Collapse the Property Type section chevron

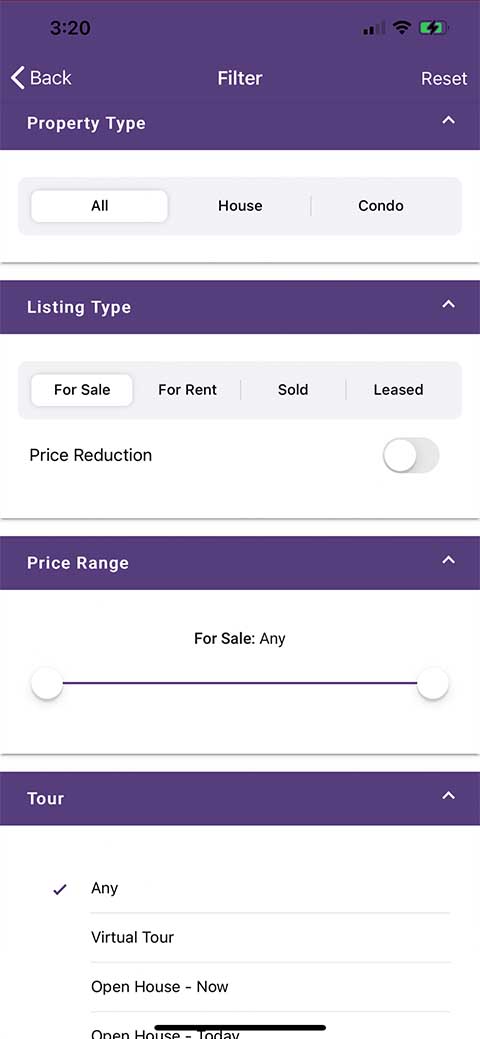pyautogui.click(x=449, y=121)
